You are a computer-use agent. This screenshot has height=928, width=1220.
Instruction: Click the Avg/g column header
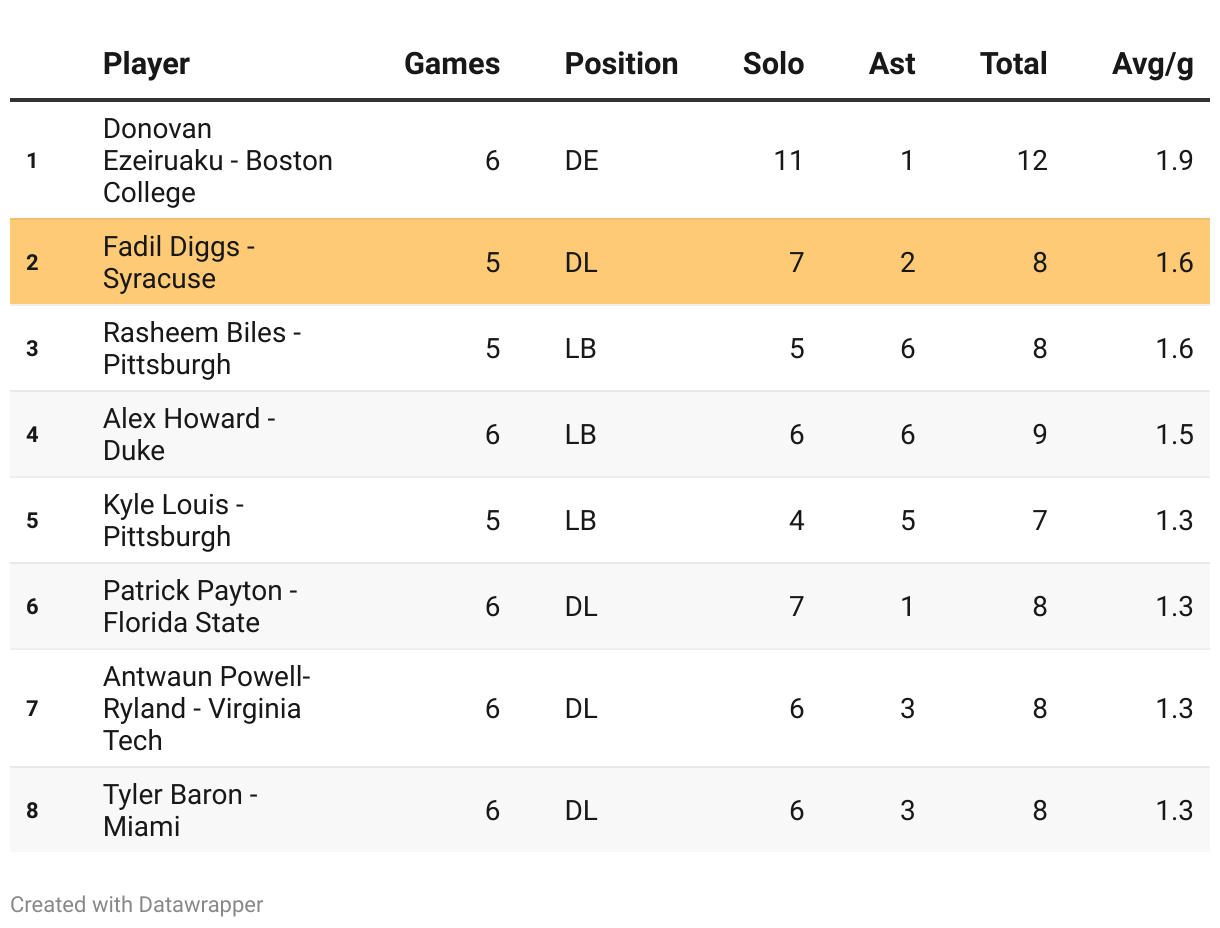coord(1153,64)
